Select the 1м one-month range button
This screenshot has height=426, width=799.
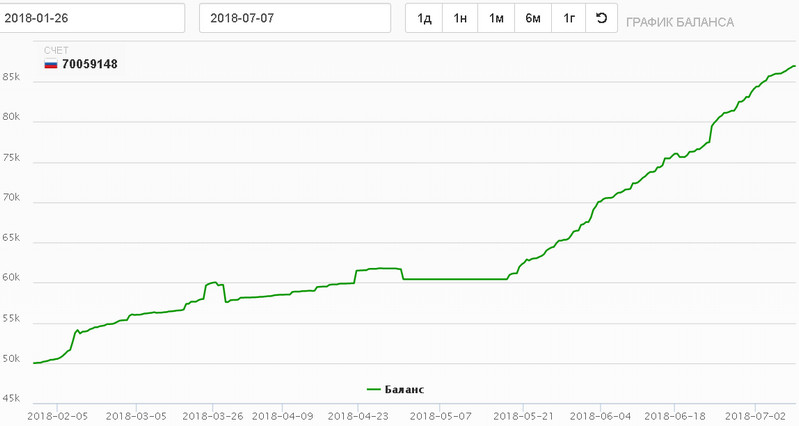click(496, 18)
